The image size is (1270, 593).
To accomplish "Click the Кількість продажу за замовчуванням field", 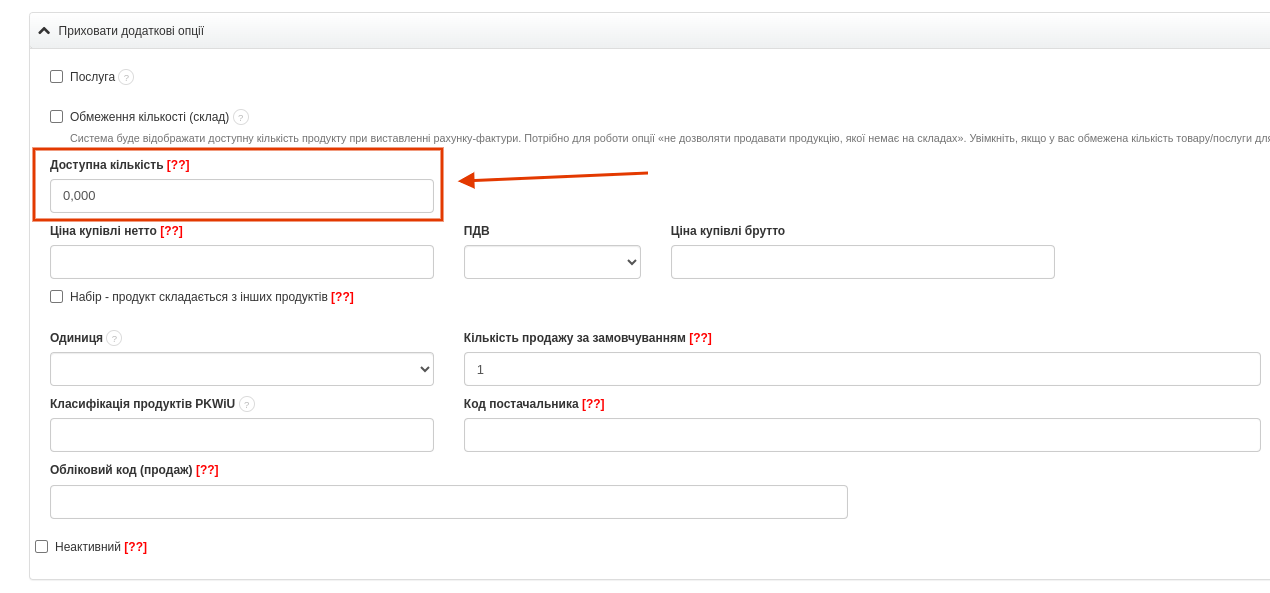I will 862,369.
